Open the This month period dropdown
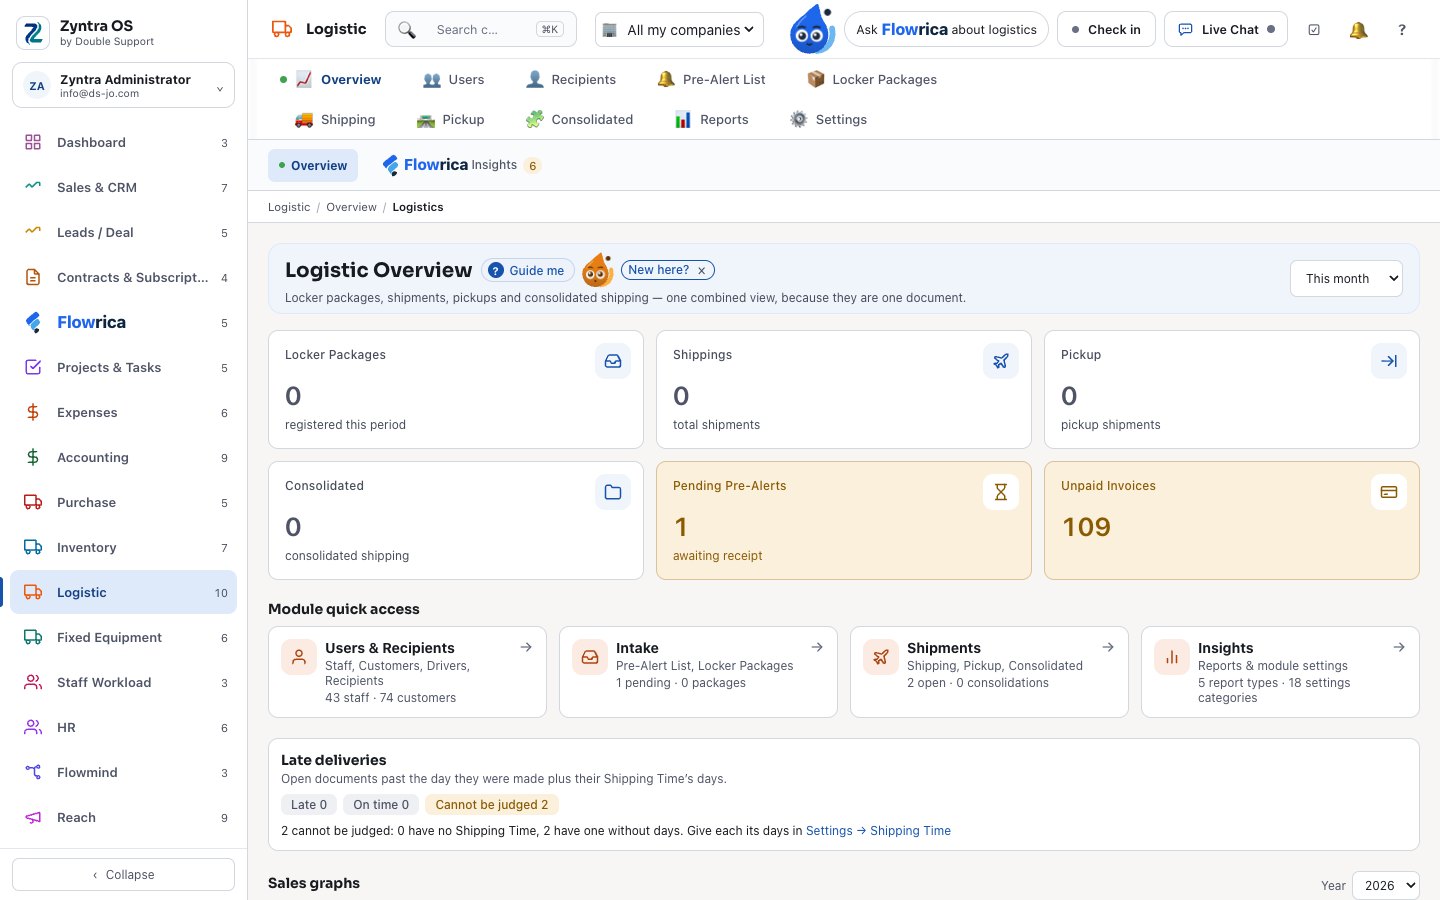Screen dimensions: 1440x900 click(1346, 278)
